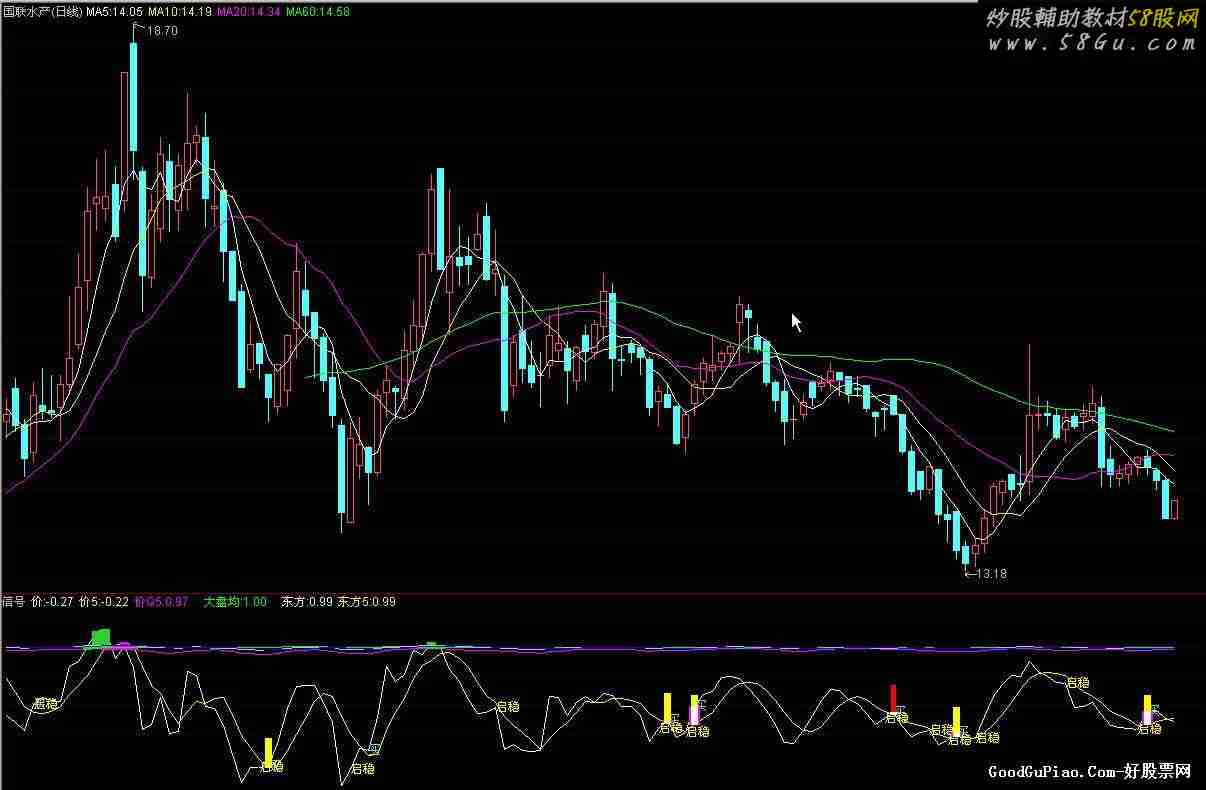Click the 国联水产(日线) chart title
The image size is (1206, 790).
[42, 11]
